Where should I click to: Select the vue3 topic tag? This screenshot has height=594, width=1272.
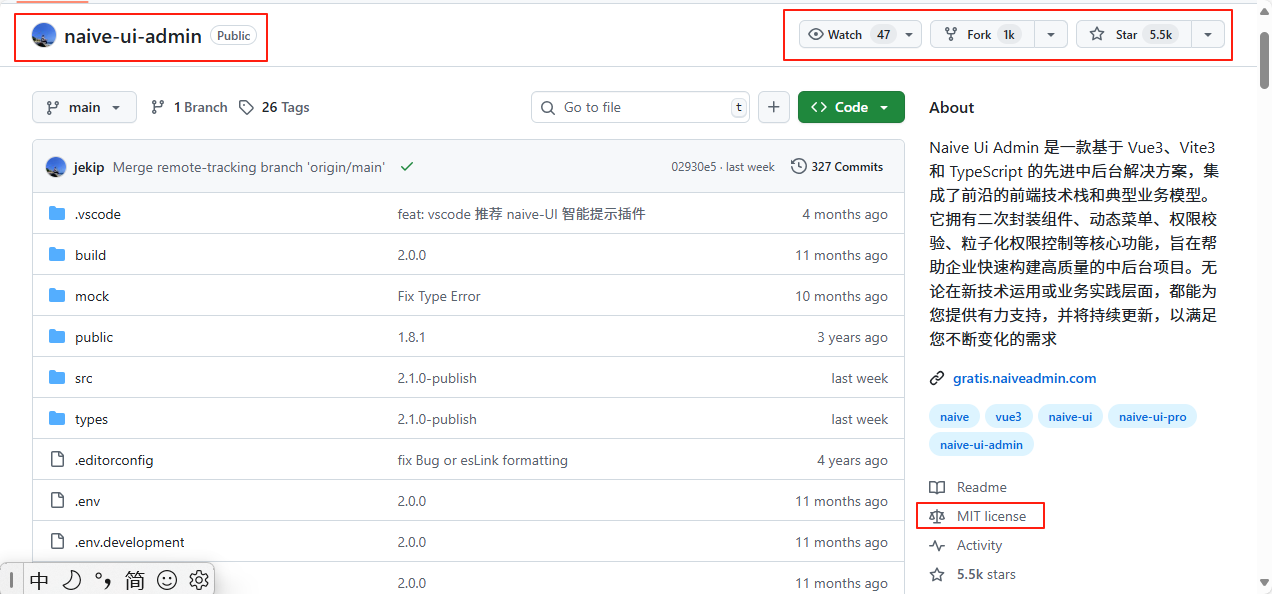[x=1009, y=417]
